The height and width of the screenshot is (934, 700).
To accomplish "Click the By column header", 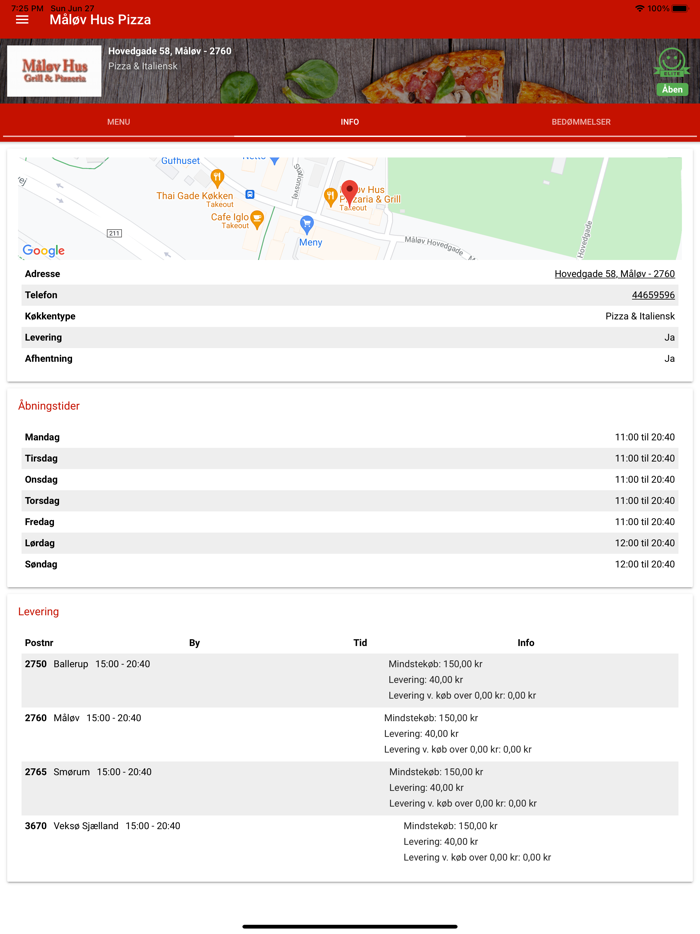I will click(x=194, y=643).
